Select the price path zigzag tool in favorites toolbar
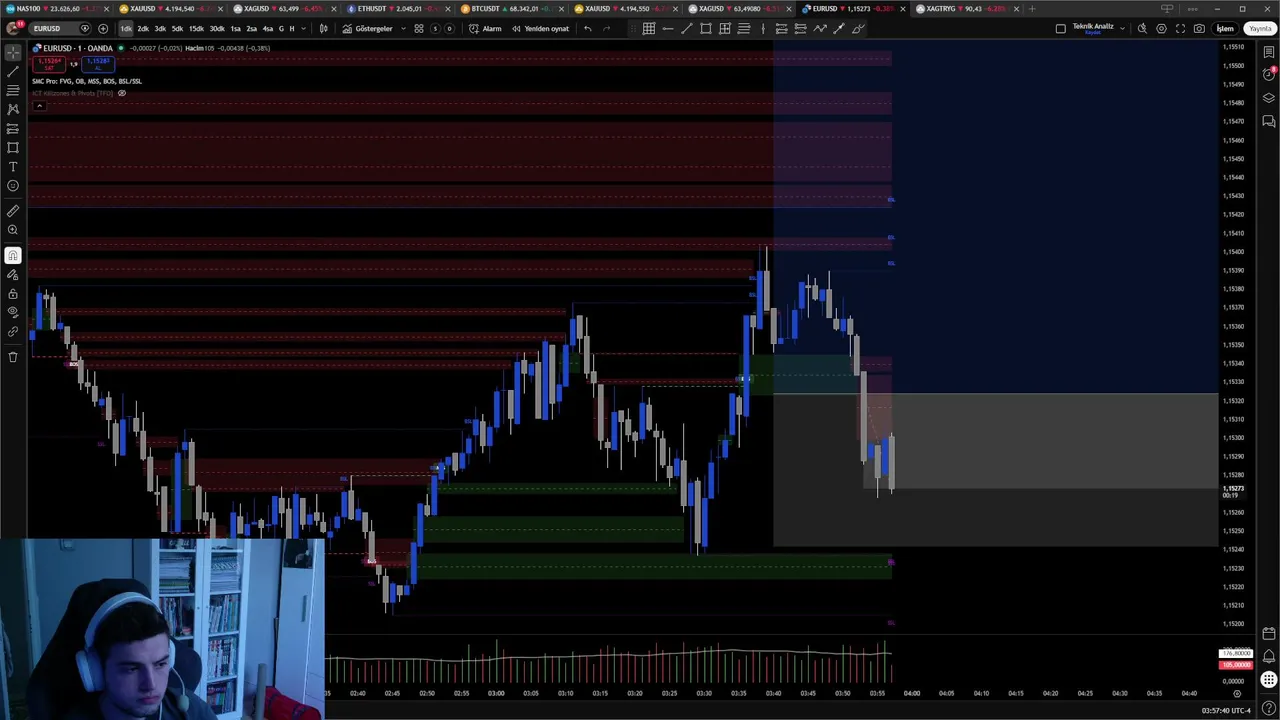The image size is (1280, 720). point(819,28)
